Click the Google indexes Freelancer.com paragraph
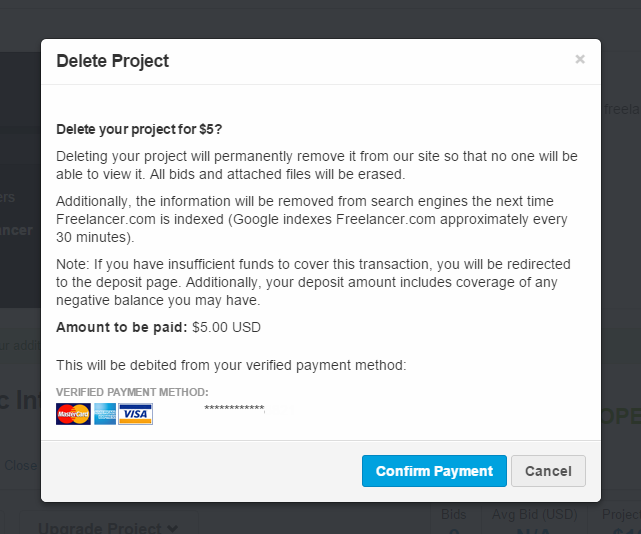The width and height of the screenshot is (641, 534). pyautogui.click(x=312, y=219)
